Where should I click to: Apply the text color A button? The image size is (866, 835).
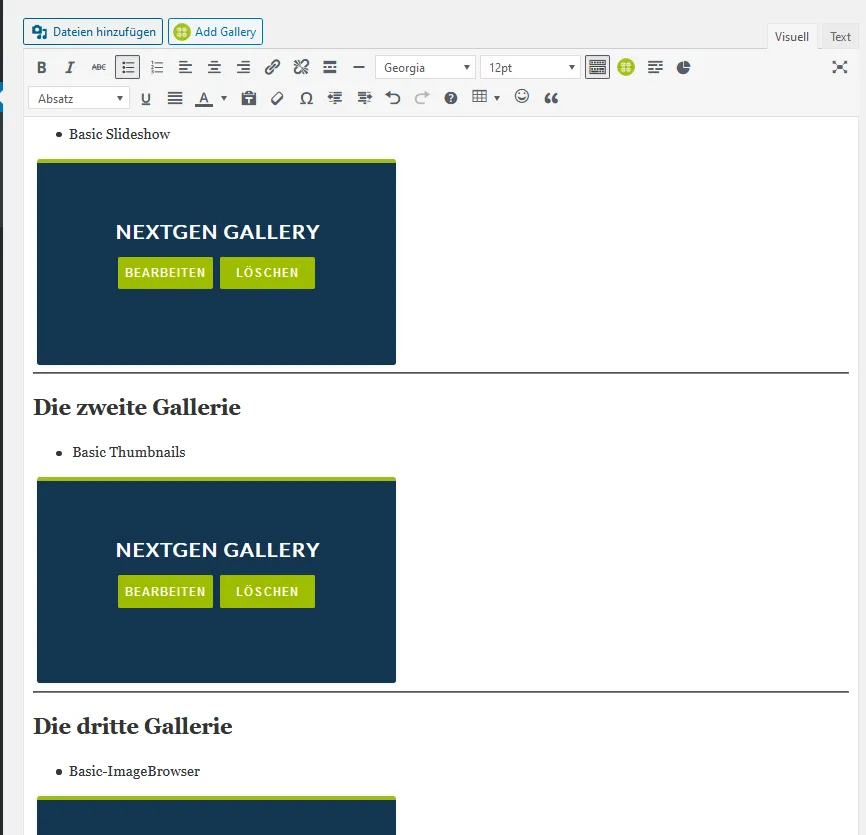click(204, 98)
